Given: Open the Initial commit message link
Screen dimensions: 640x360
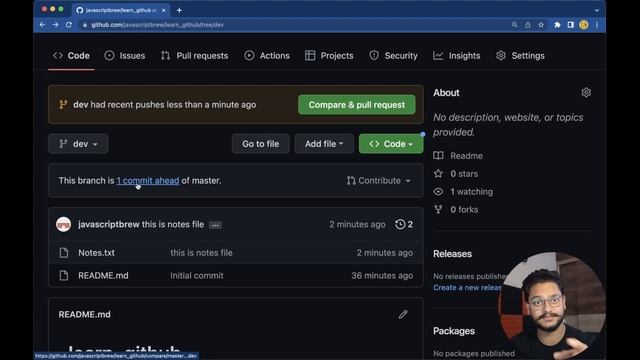Looking at the screenshot, I should [197, 276].
